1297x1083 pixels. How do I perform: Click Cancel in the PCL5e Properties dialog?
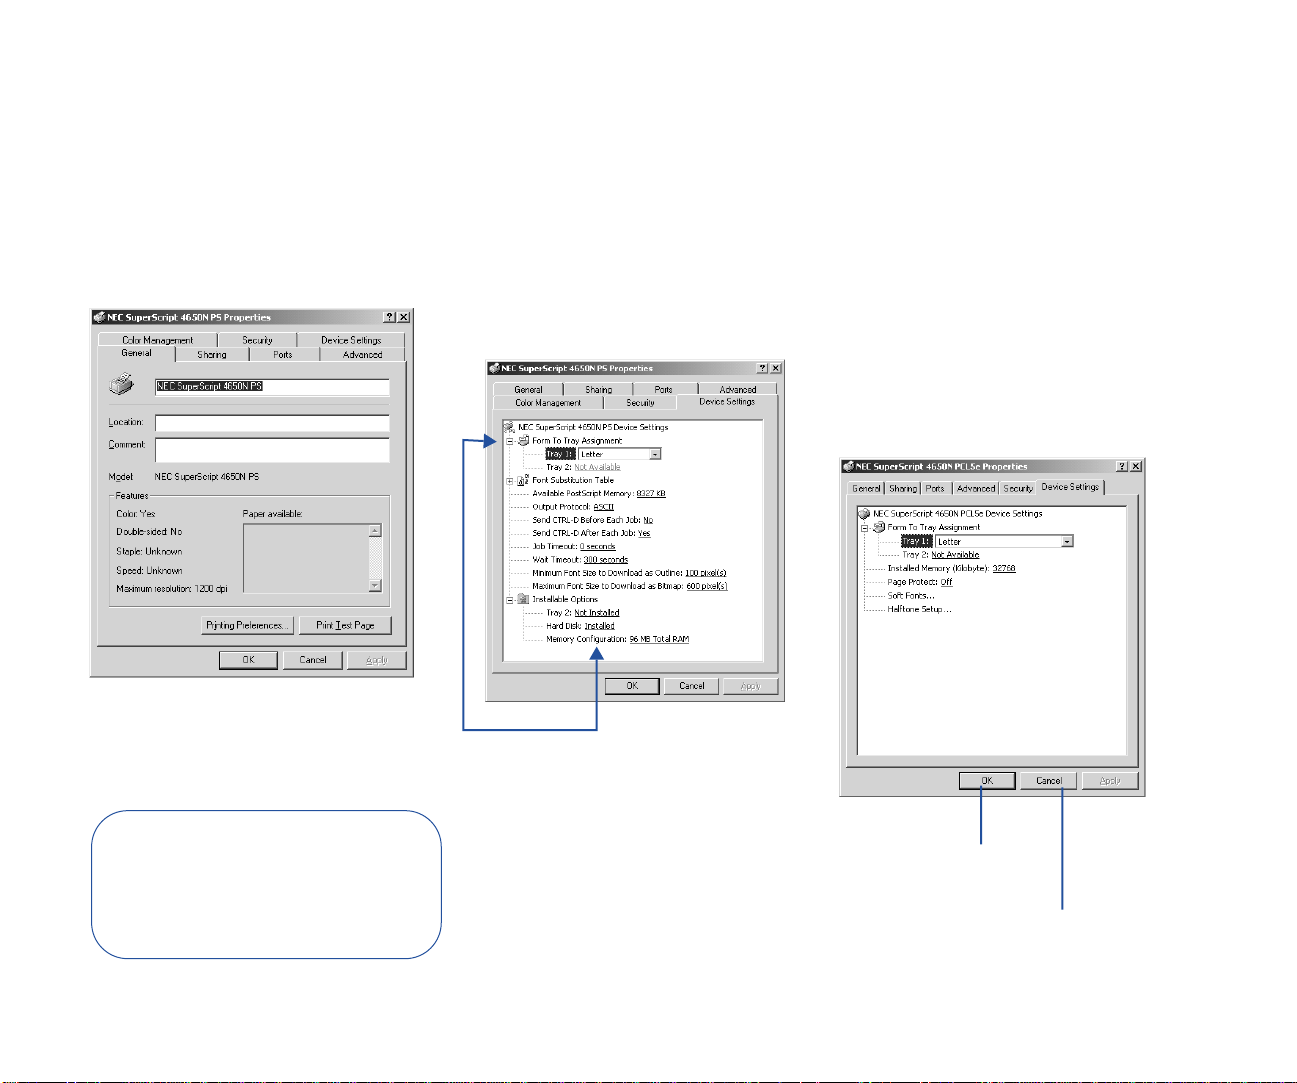tap(1049, 780)
